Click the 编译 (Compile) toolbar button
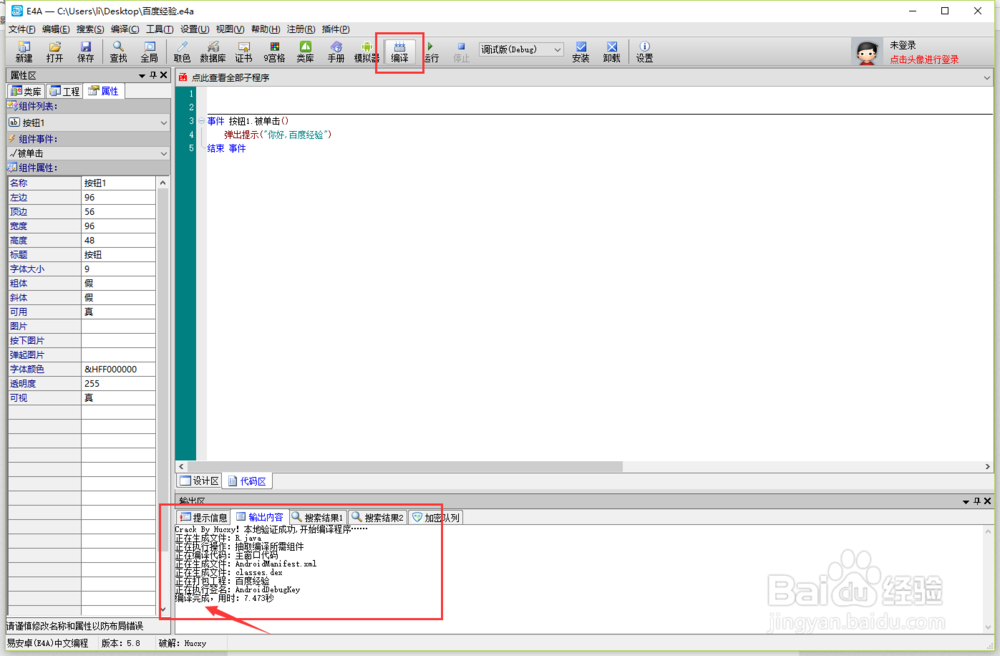 pos(400,52)
